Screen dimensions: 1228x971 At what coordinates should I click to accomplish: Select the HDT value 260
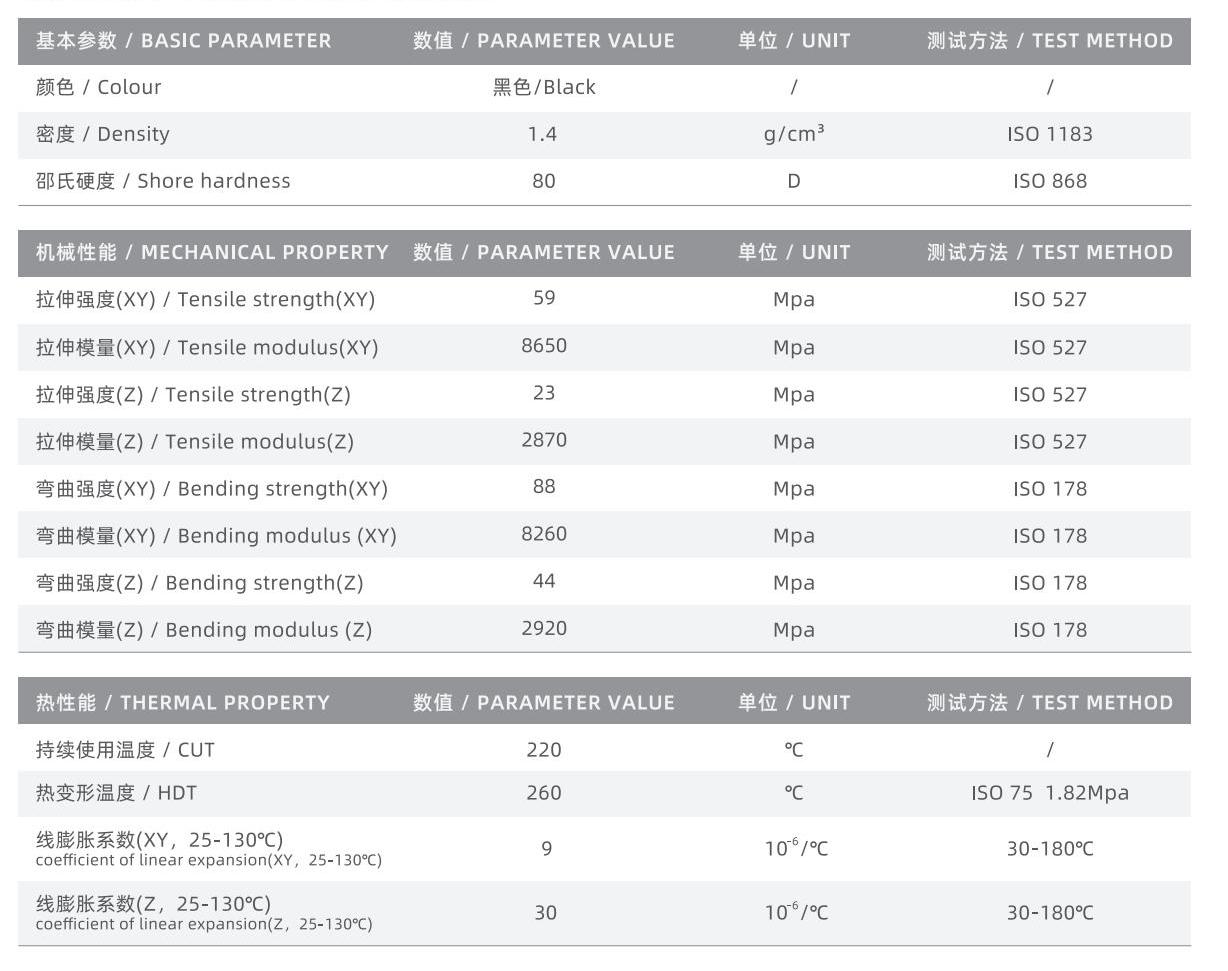544,793
